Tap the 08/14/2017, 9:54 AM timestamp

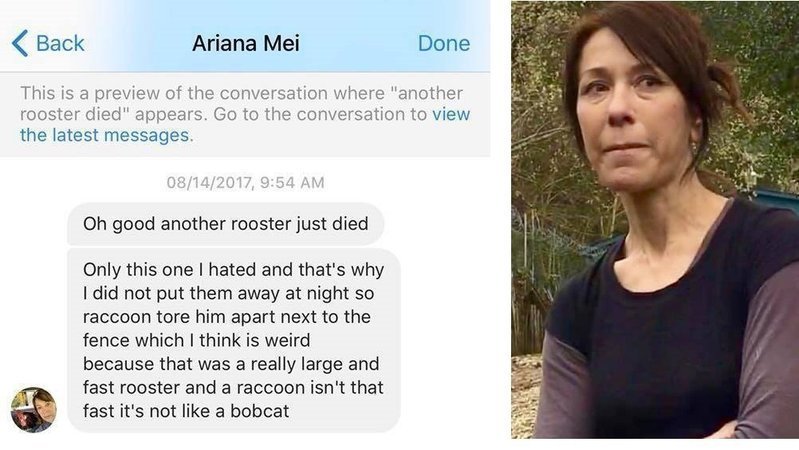[x=245, y=182]
